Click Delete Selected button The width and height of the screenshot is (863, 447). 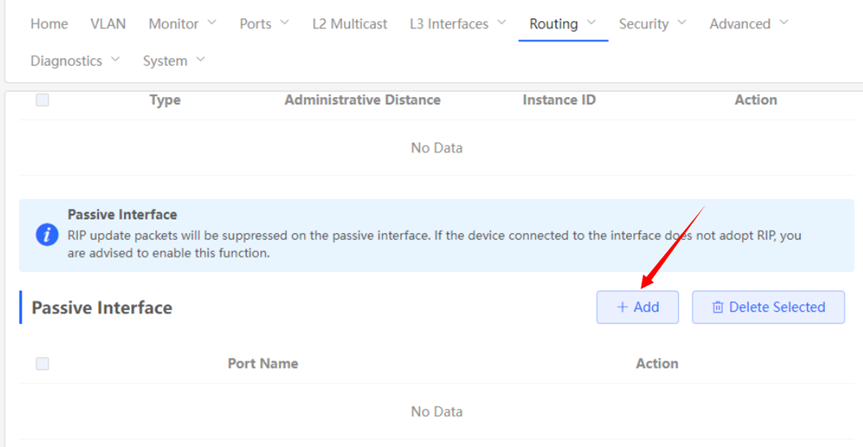pos(768,307)
